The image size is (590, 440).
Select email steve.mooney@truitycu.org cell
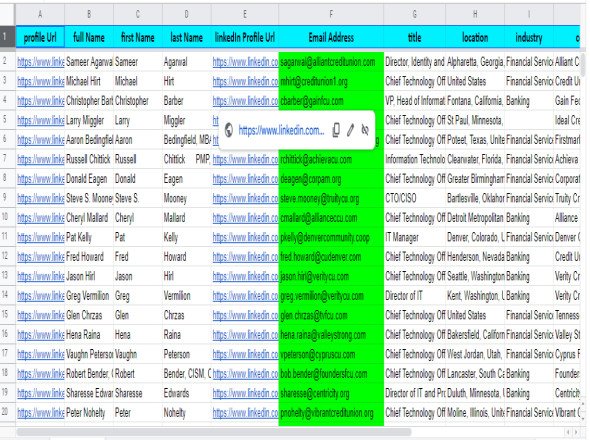pyautogui.click(x=331, y=198)
